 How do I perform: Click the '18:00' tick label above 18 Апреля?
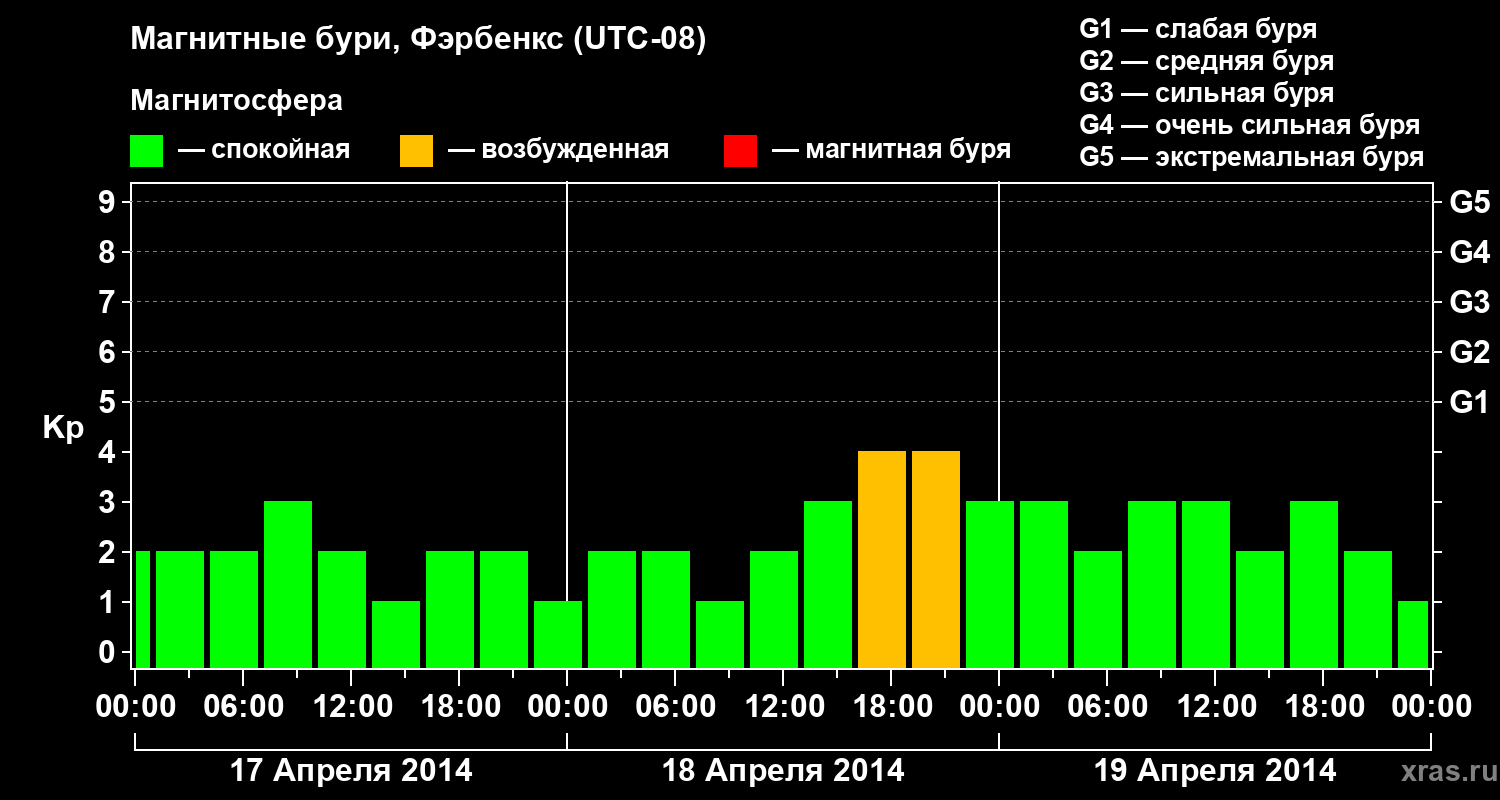[891, 706]
